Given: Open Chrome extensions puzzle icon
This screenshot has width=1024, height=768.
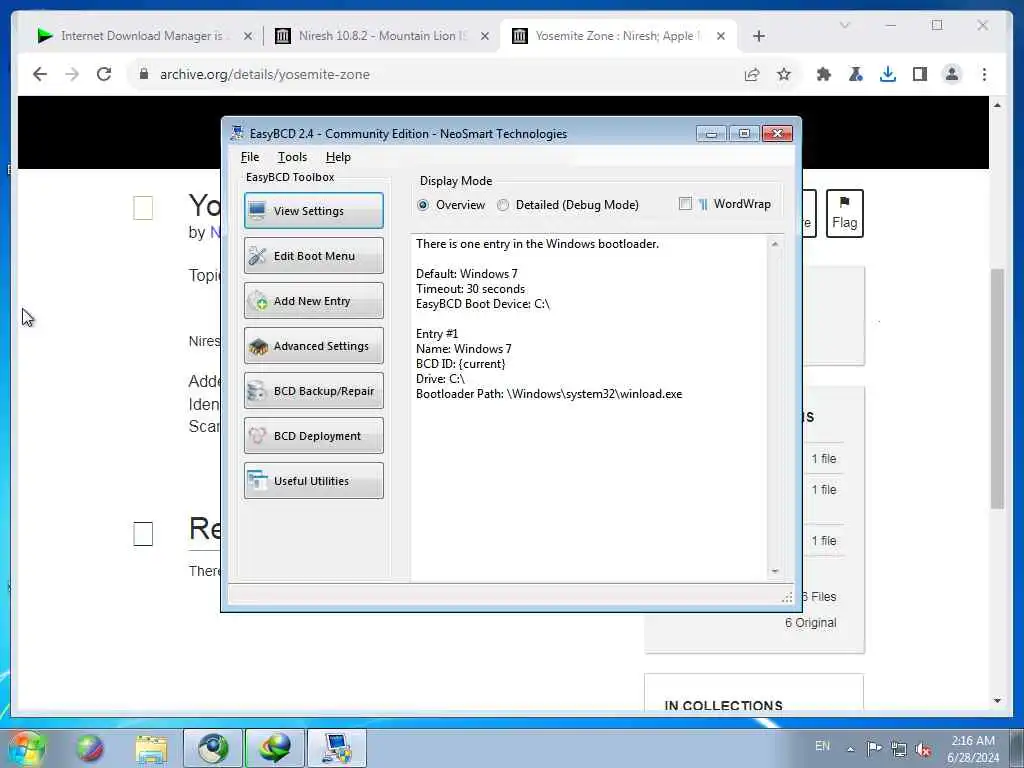Looking at the screenshot, I should 824,74.
